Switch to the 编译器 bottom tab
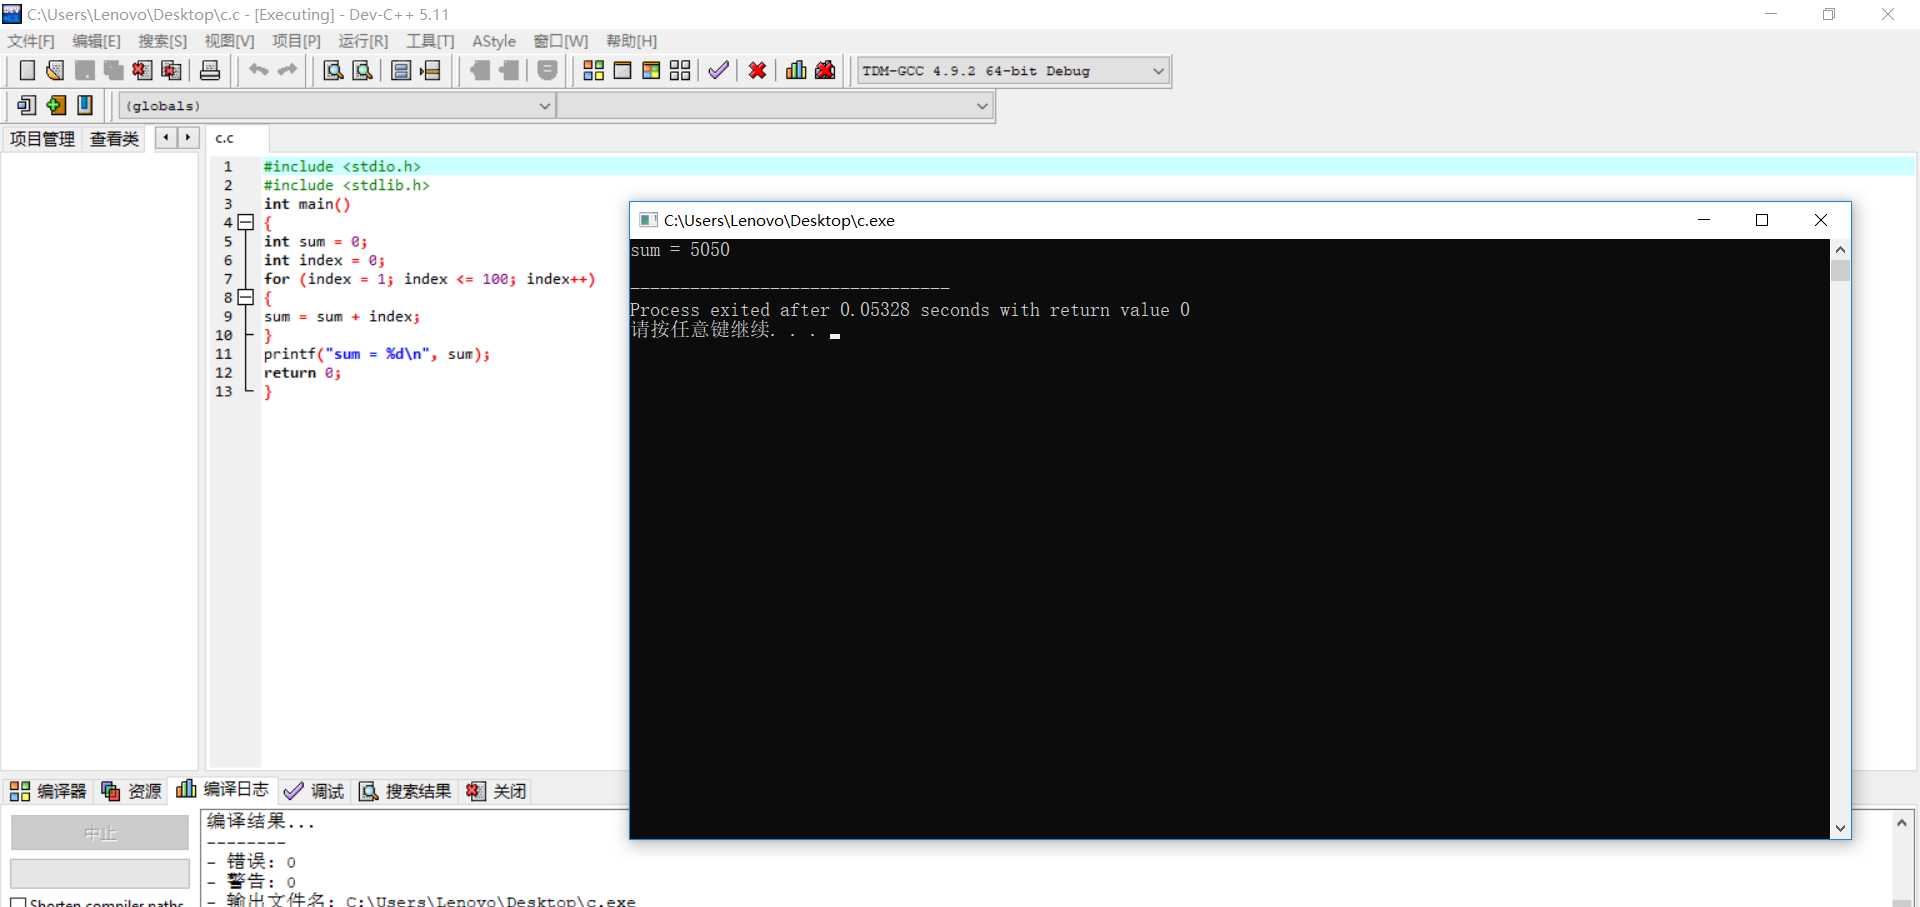Screen dimensions: 1920x907 point(49,791)
